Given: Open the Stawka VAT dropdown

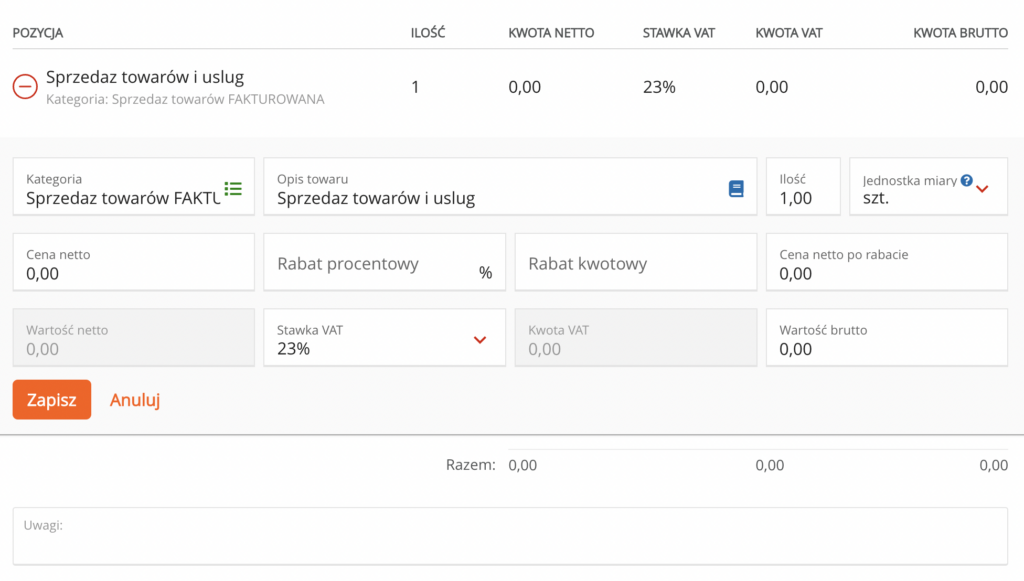Looking at the screenshot, I should click(x=479, y=340).
